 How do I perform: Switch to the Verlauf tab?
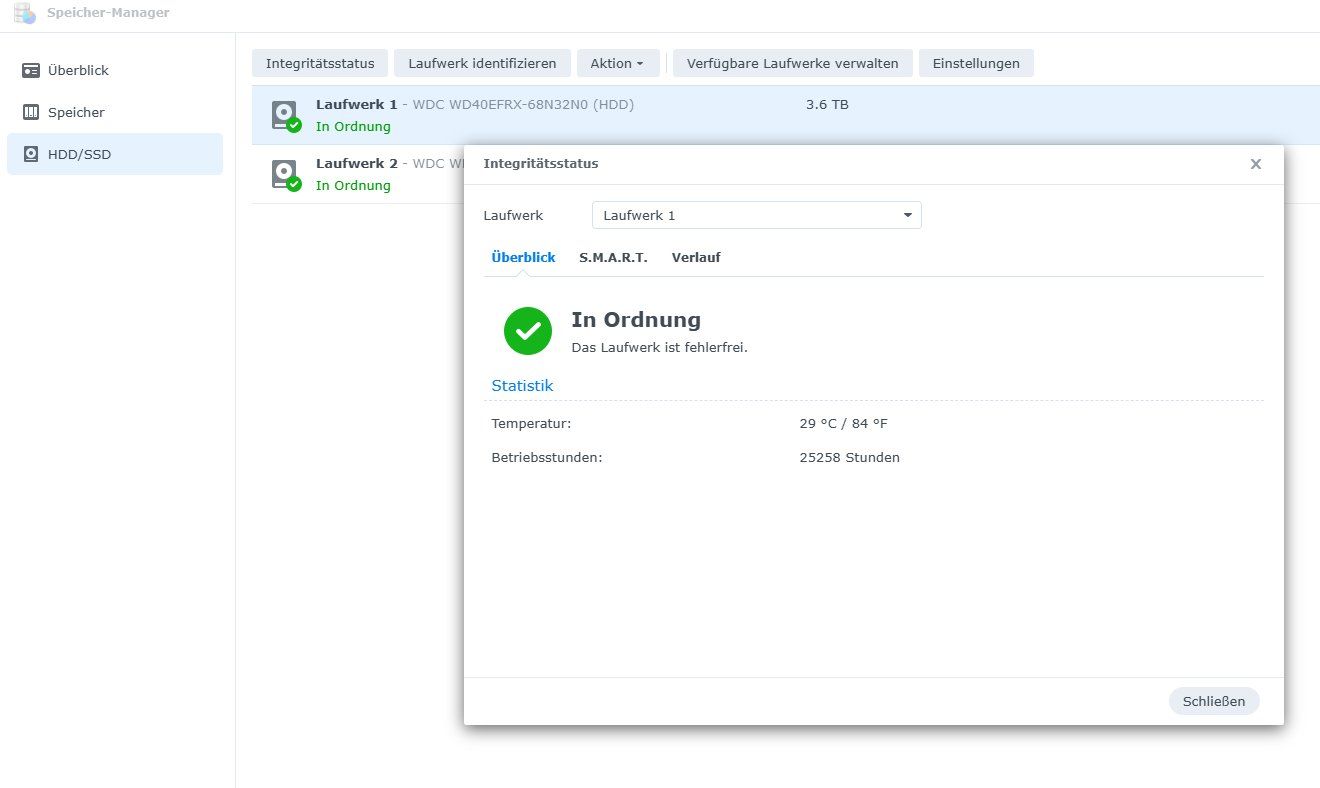pyautogui.click(x=696, y=257)
